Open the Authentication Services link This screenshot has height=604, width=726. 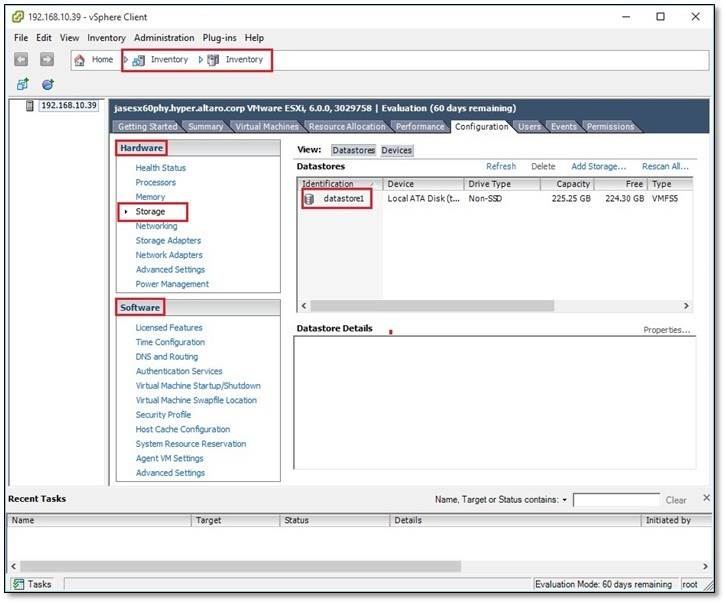coord(179,371)
